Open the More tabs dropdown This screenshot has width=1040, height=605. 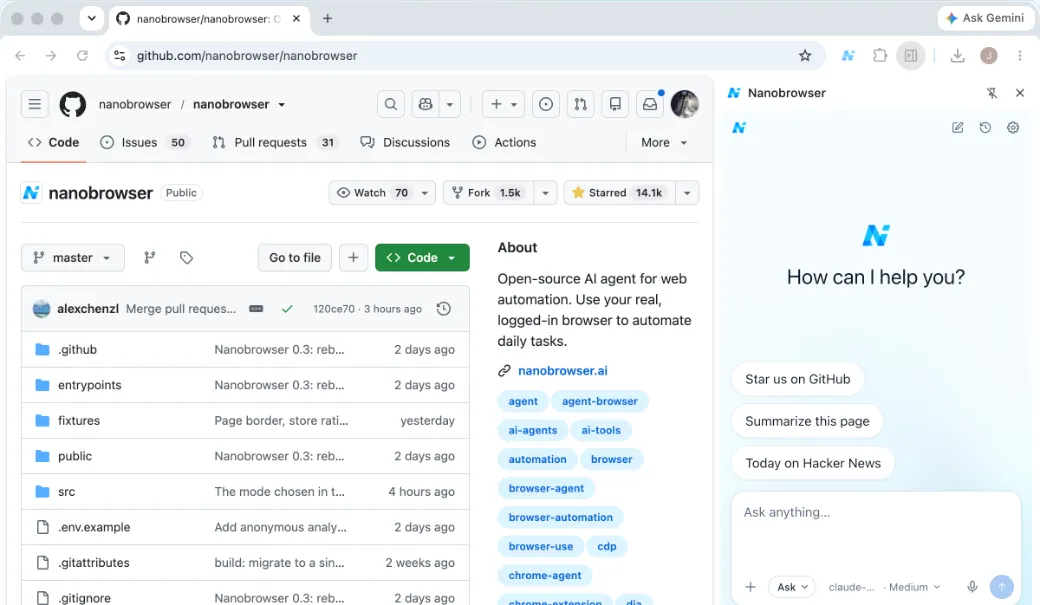[x=664, y=142]
